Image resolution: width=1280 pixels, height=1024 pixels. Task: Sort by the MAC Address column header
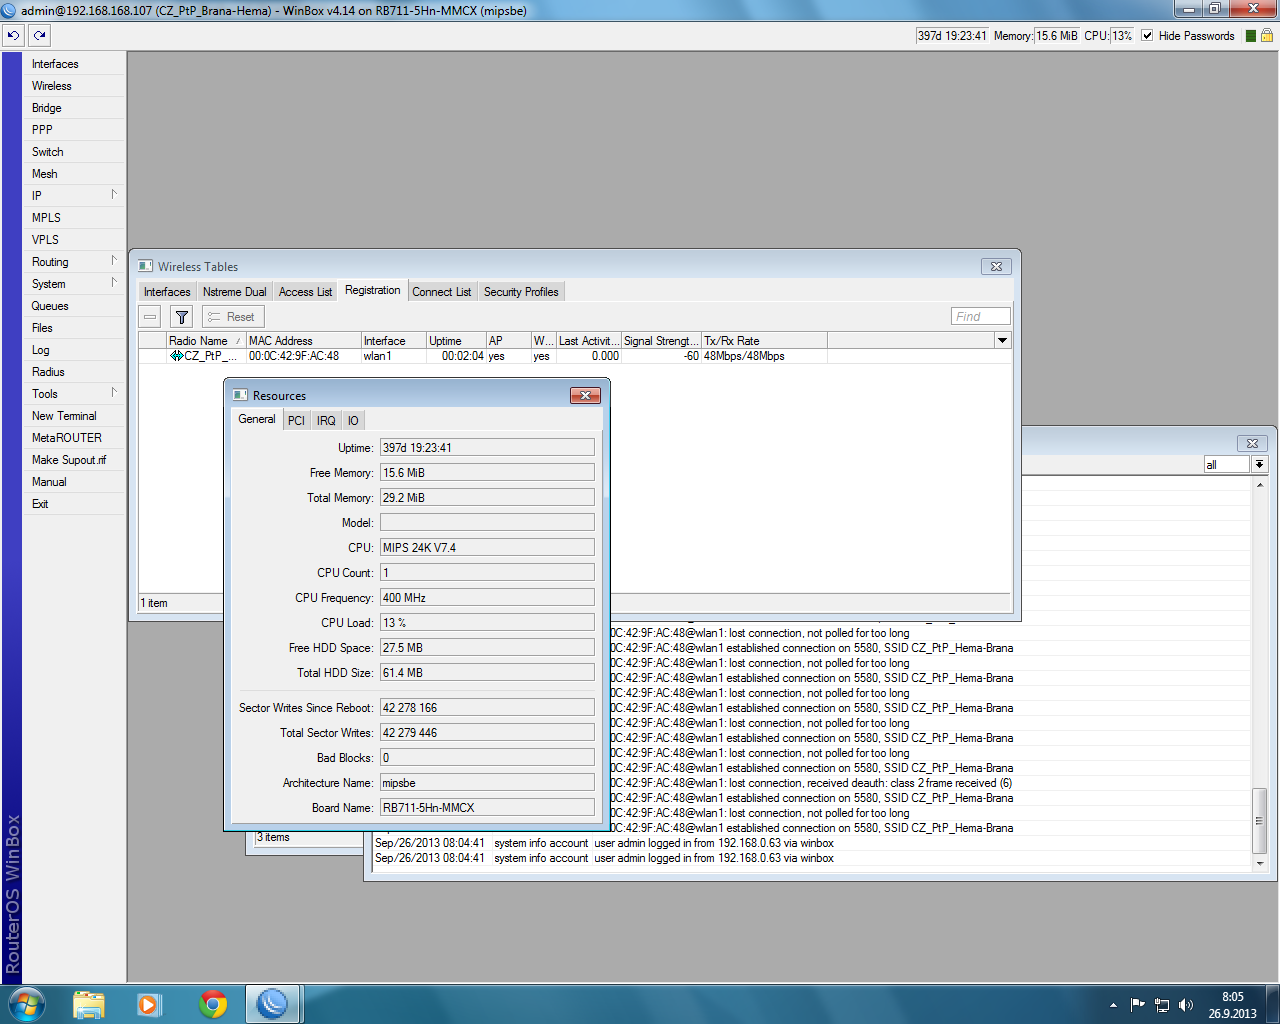303,341
